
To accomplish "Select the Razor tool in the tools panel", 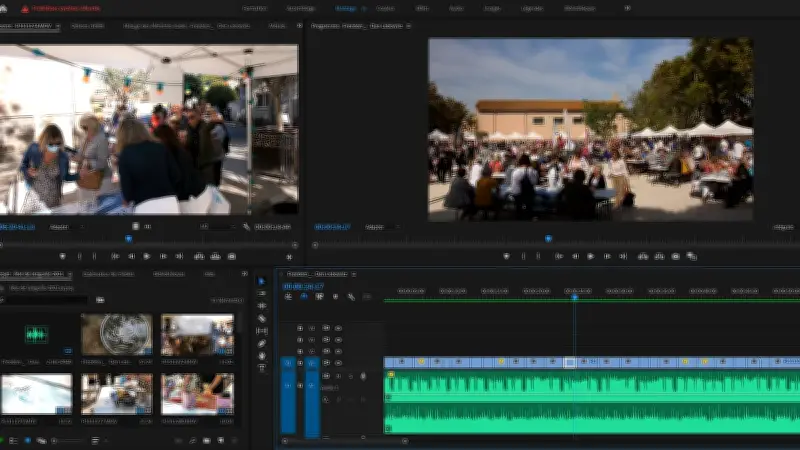I will (262, 318).
